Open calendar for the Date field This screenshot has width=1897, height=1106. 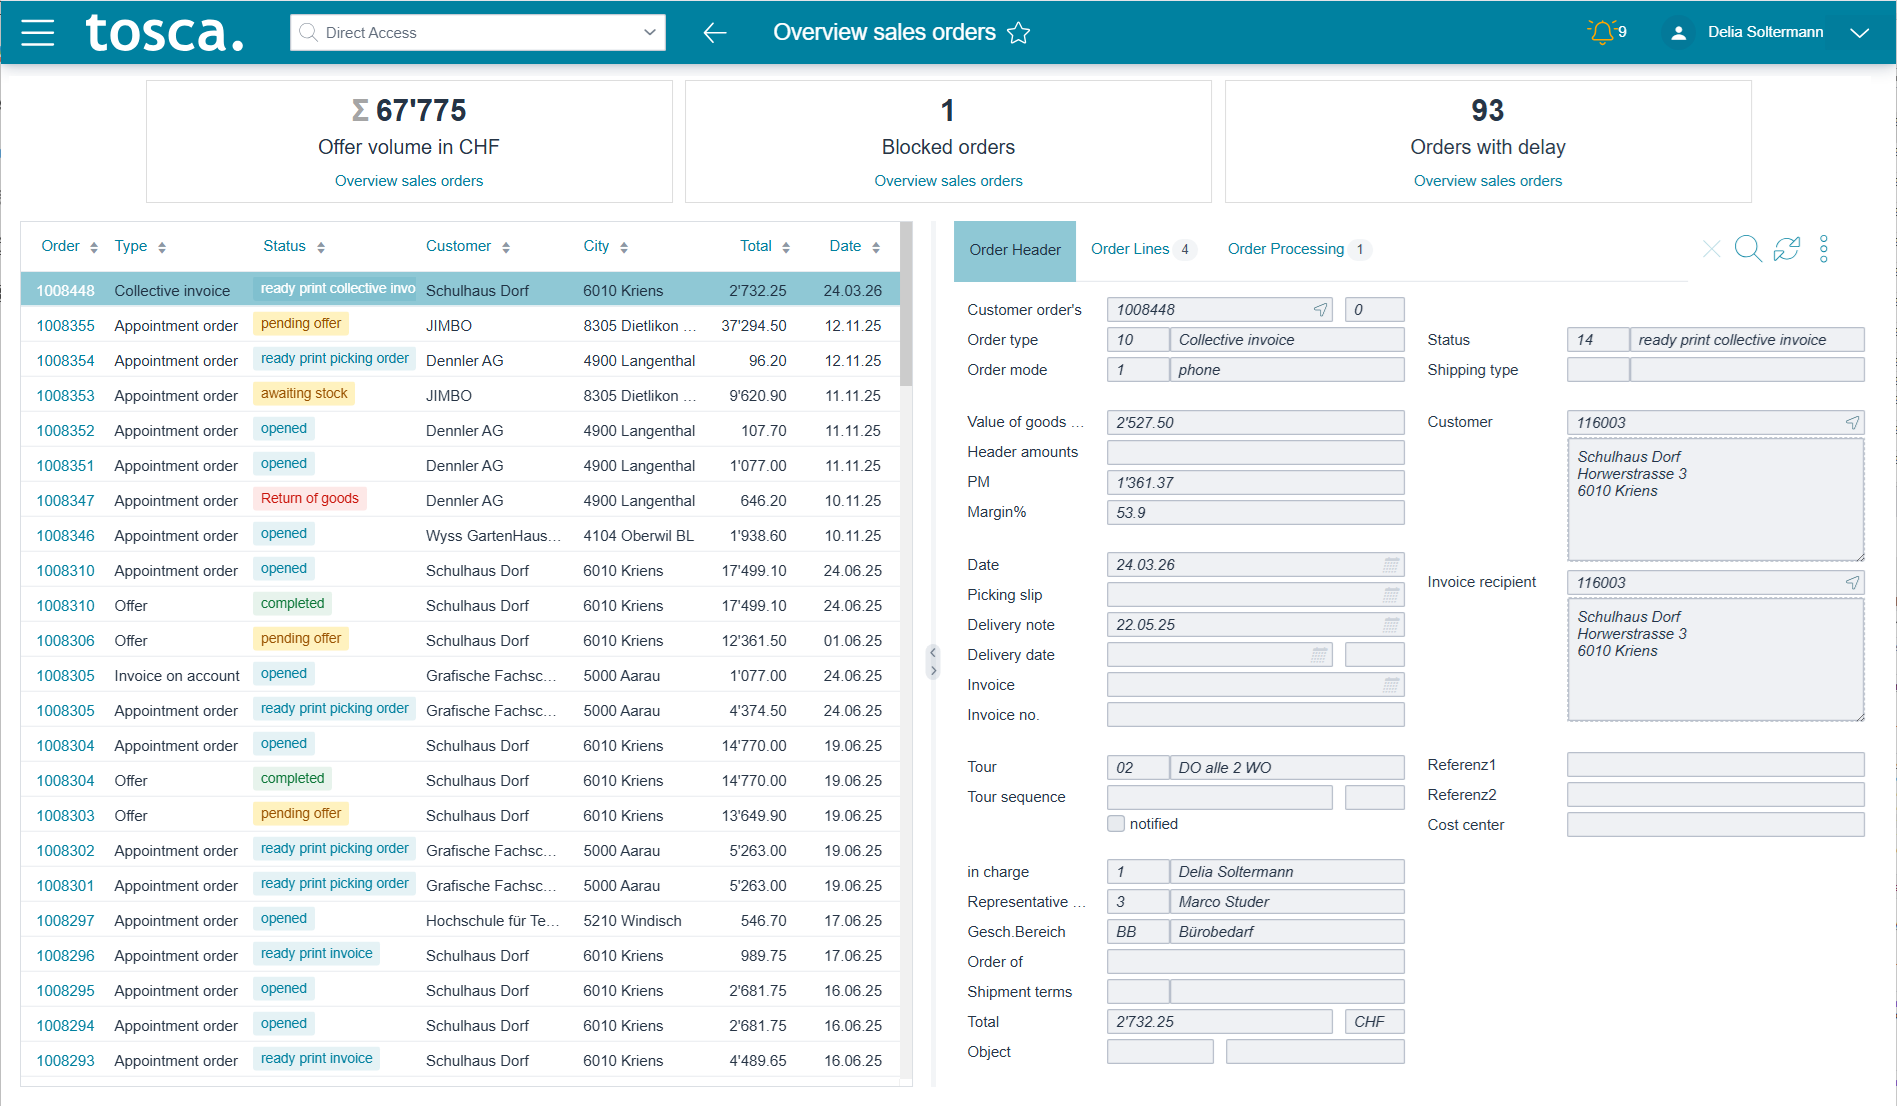1391,565
